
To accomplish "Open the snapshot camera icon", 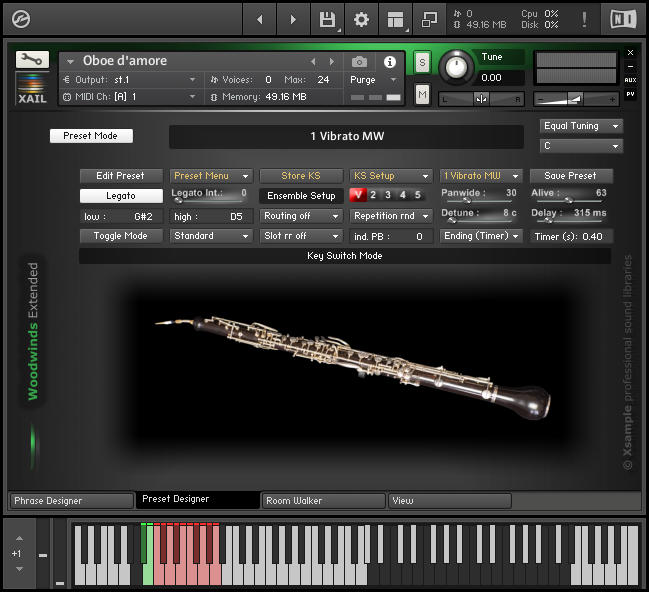I will click(x=359, y=62).
